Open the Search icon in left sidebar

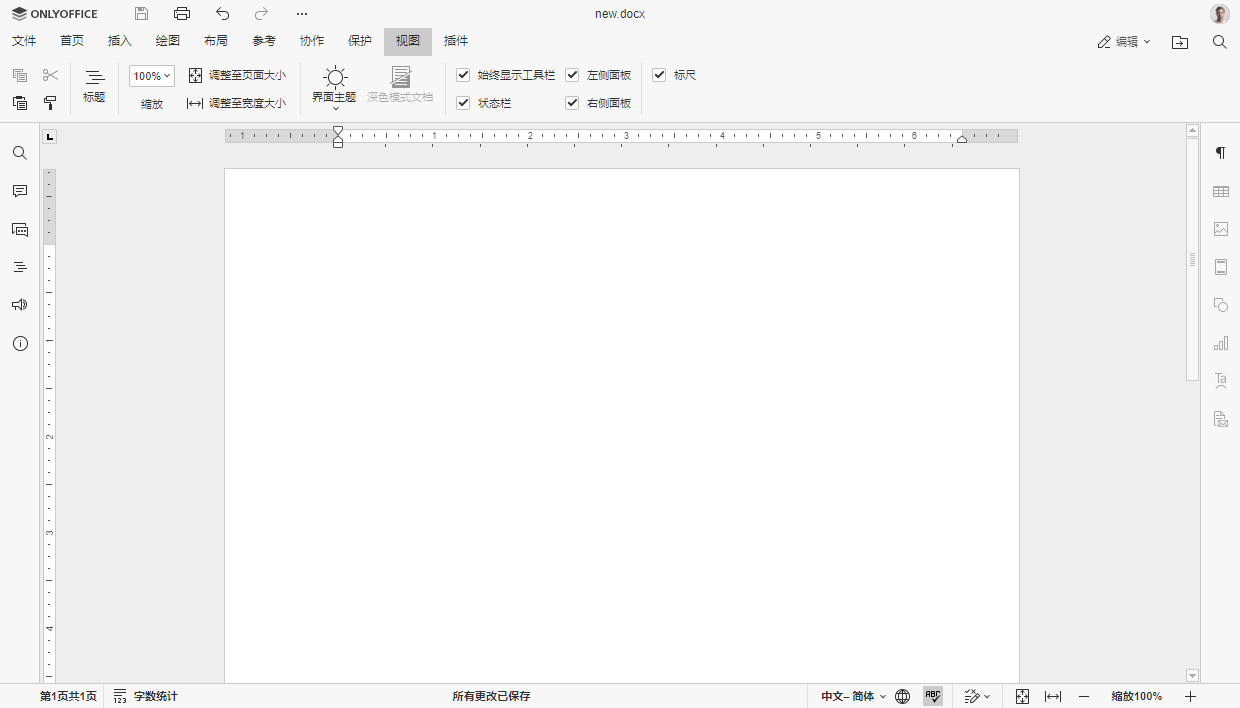[20, 153]
